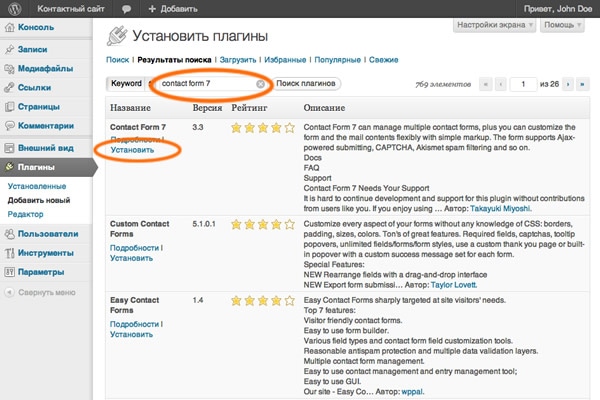Go to Медиафайлы in sidebar
600x400 pixels.
(47, 69)
